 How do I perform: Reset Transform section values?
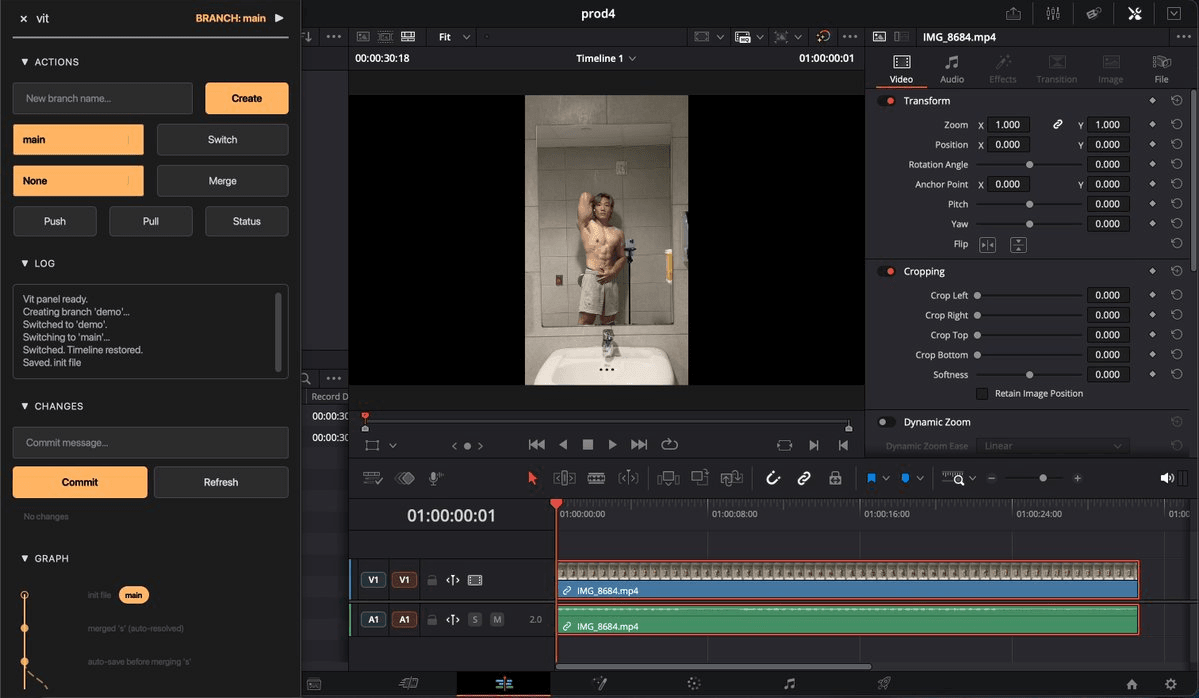[1177, 101]
